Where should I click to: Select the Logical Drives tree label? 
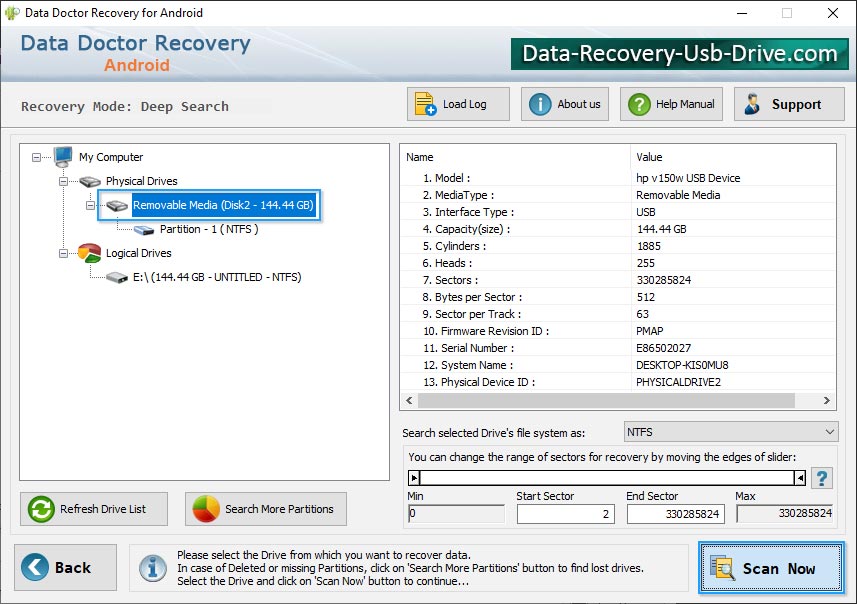[138, 253]
